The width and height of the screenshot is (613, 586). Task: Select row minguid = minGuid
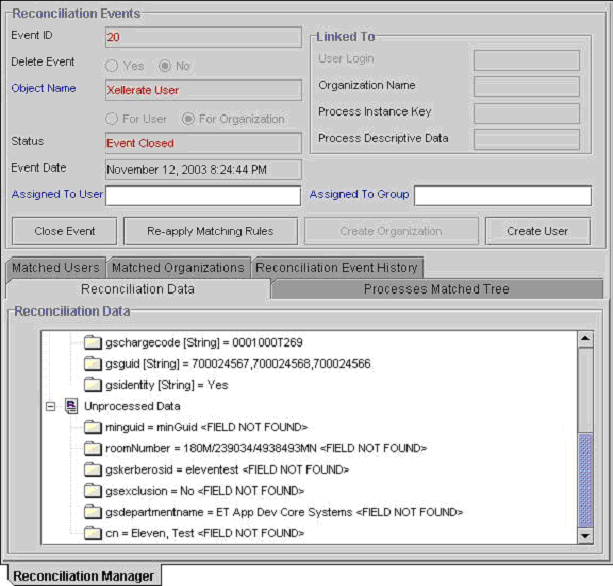click(x=206, y=427)
